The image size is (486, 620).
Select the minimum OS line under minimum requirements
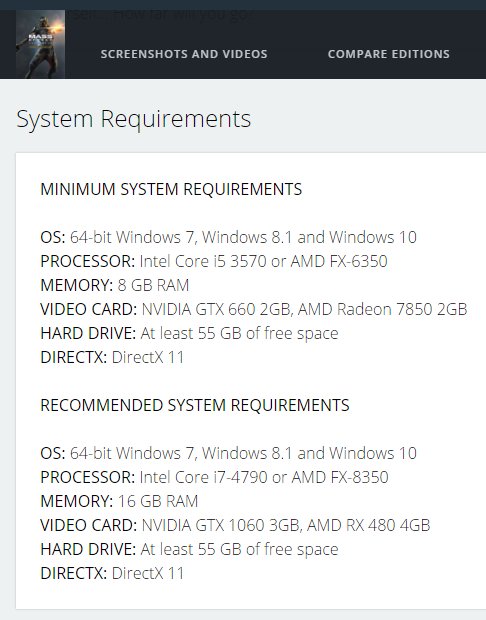229,237
